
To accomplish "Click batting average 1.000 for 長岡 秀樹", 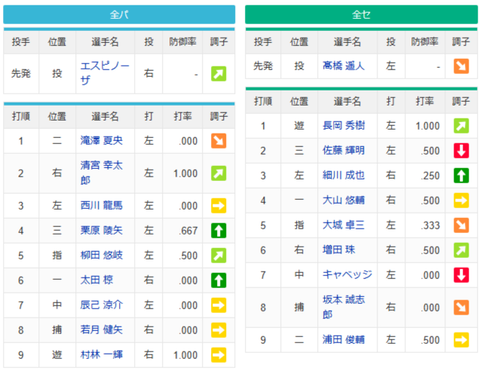I will (x=428, y=126).
